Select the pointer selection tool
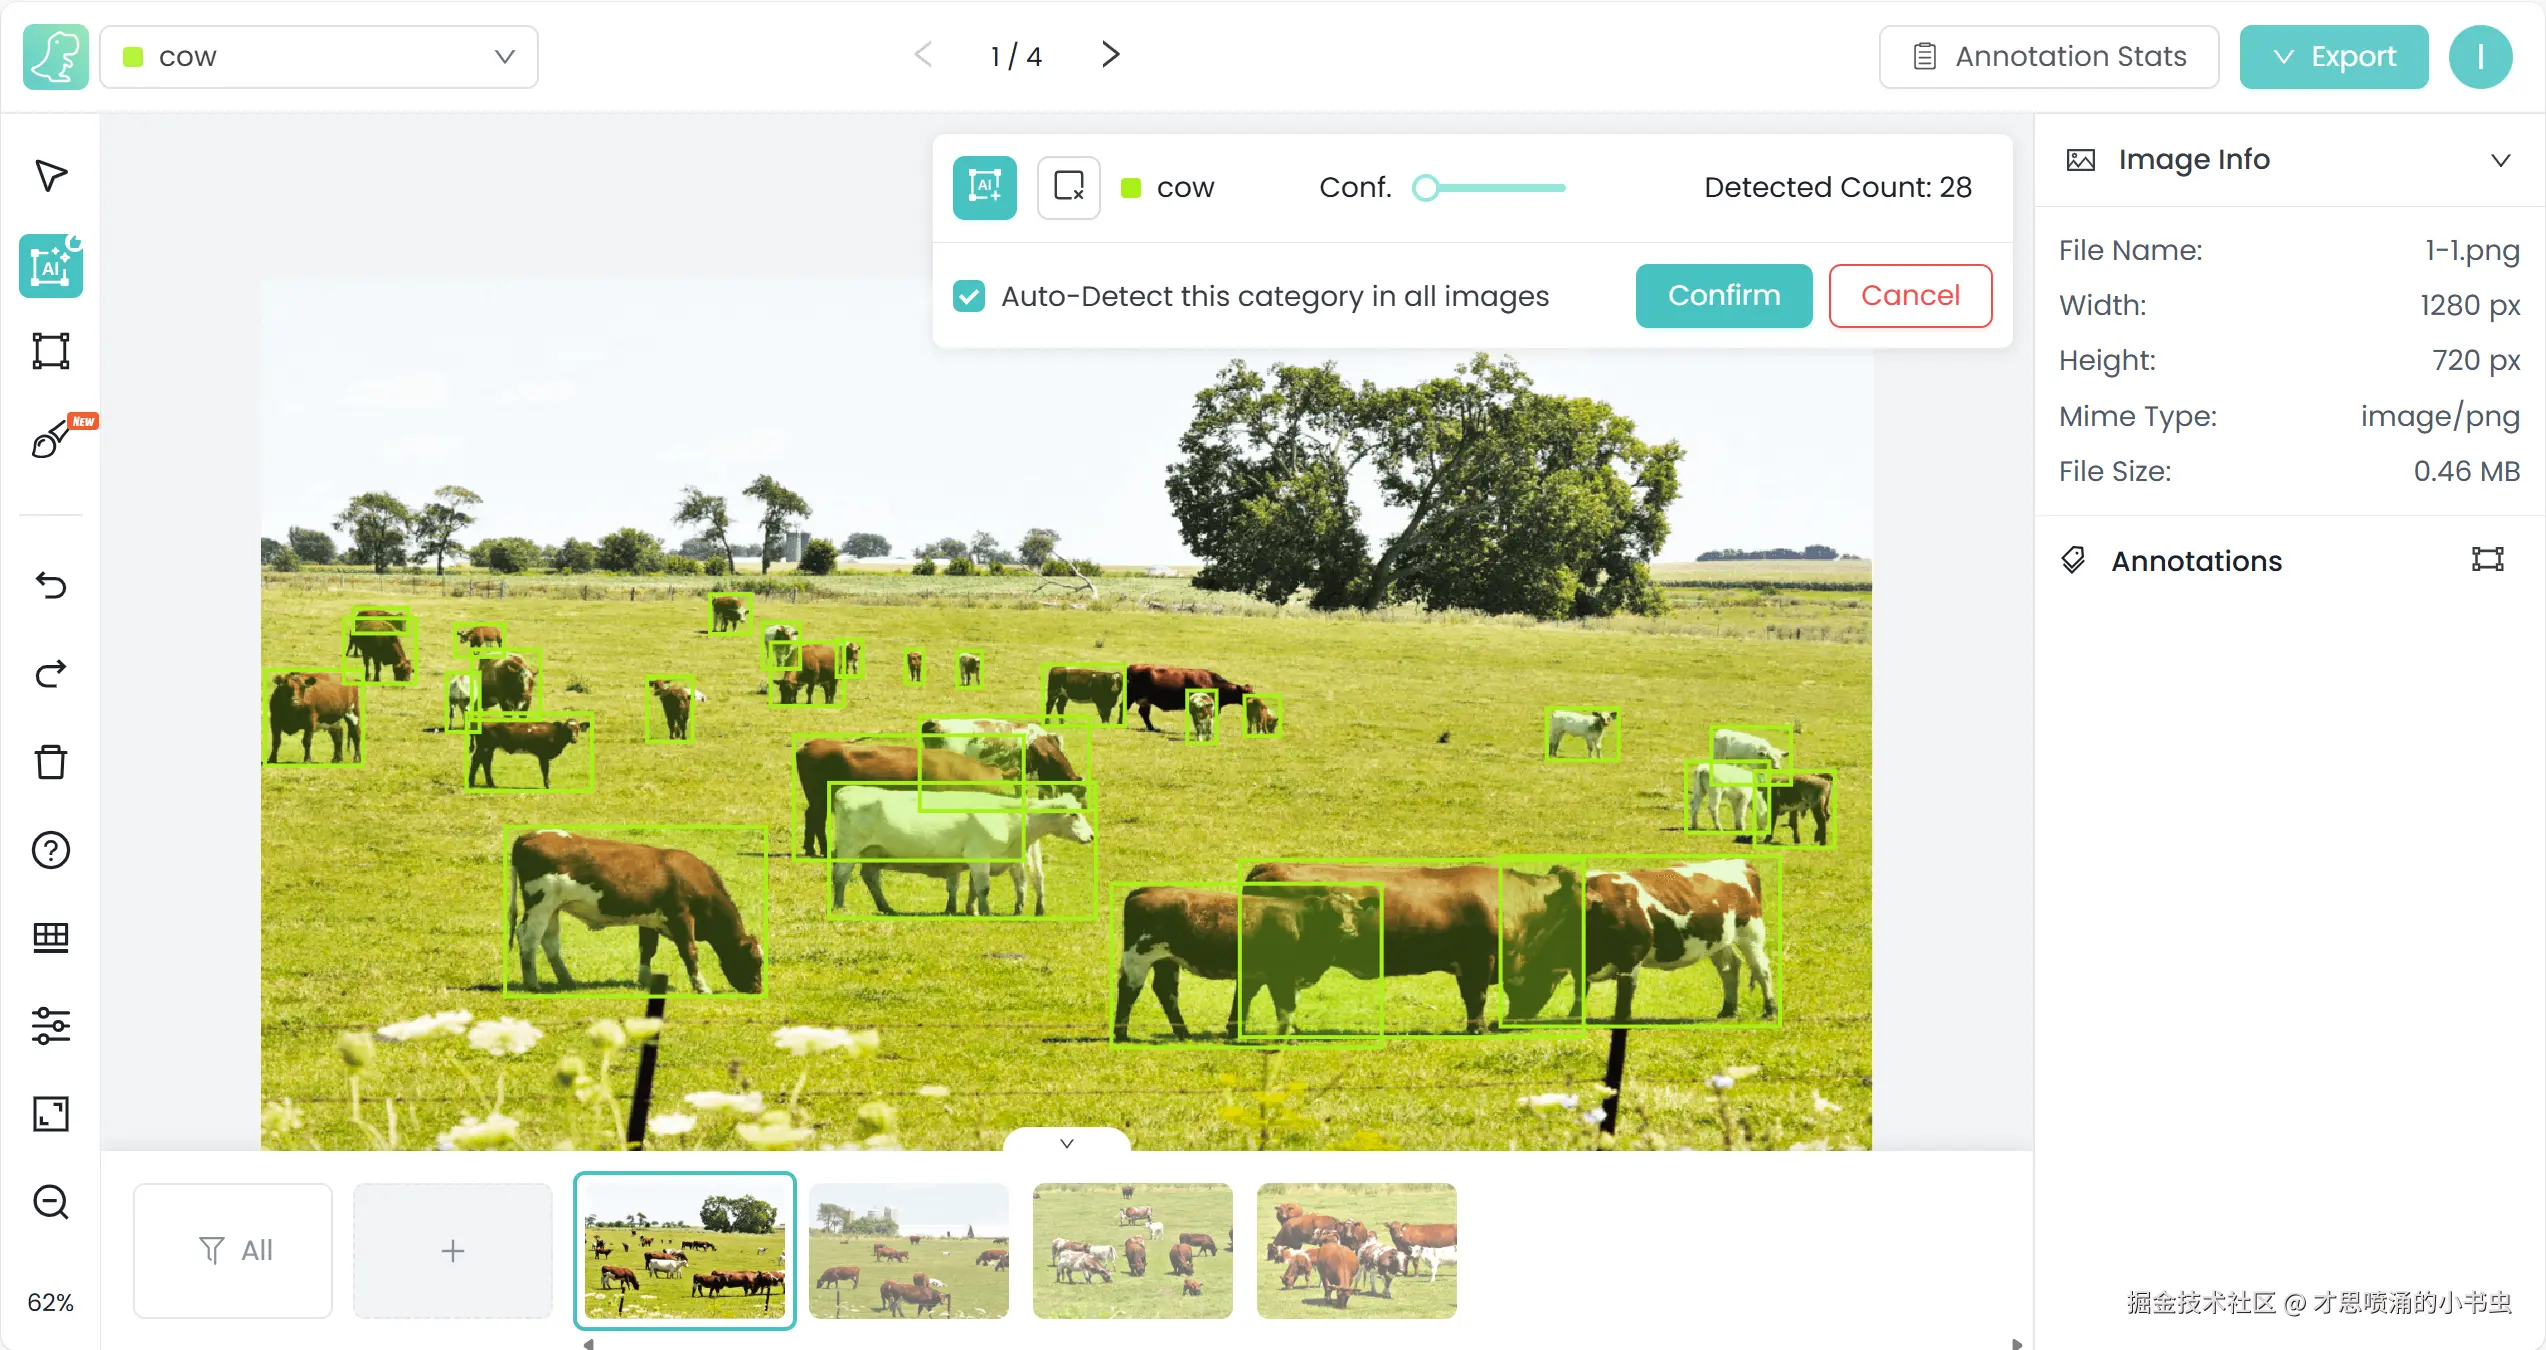The height and width of the screenshot is (1350, 2546). click(x=51, y=176)
